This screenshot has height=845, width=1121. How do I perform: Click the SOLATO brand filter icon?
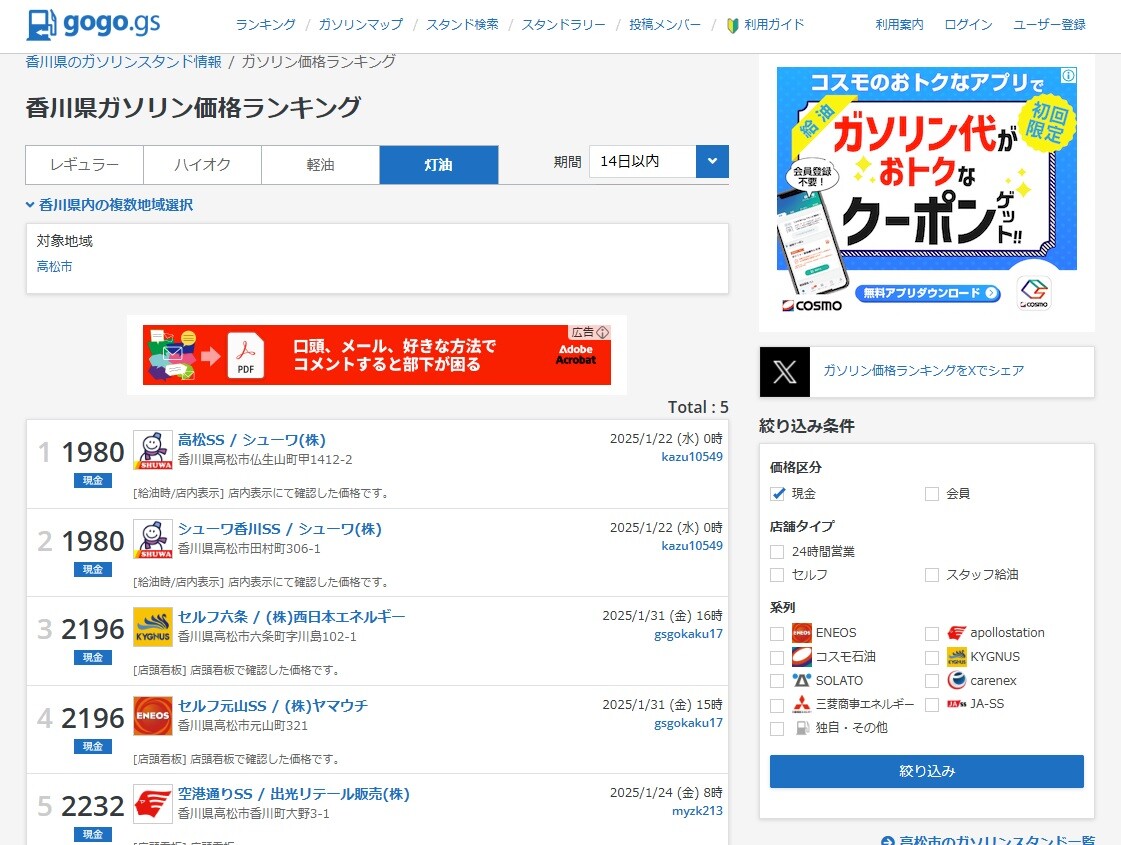[802, 681]
